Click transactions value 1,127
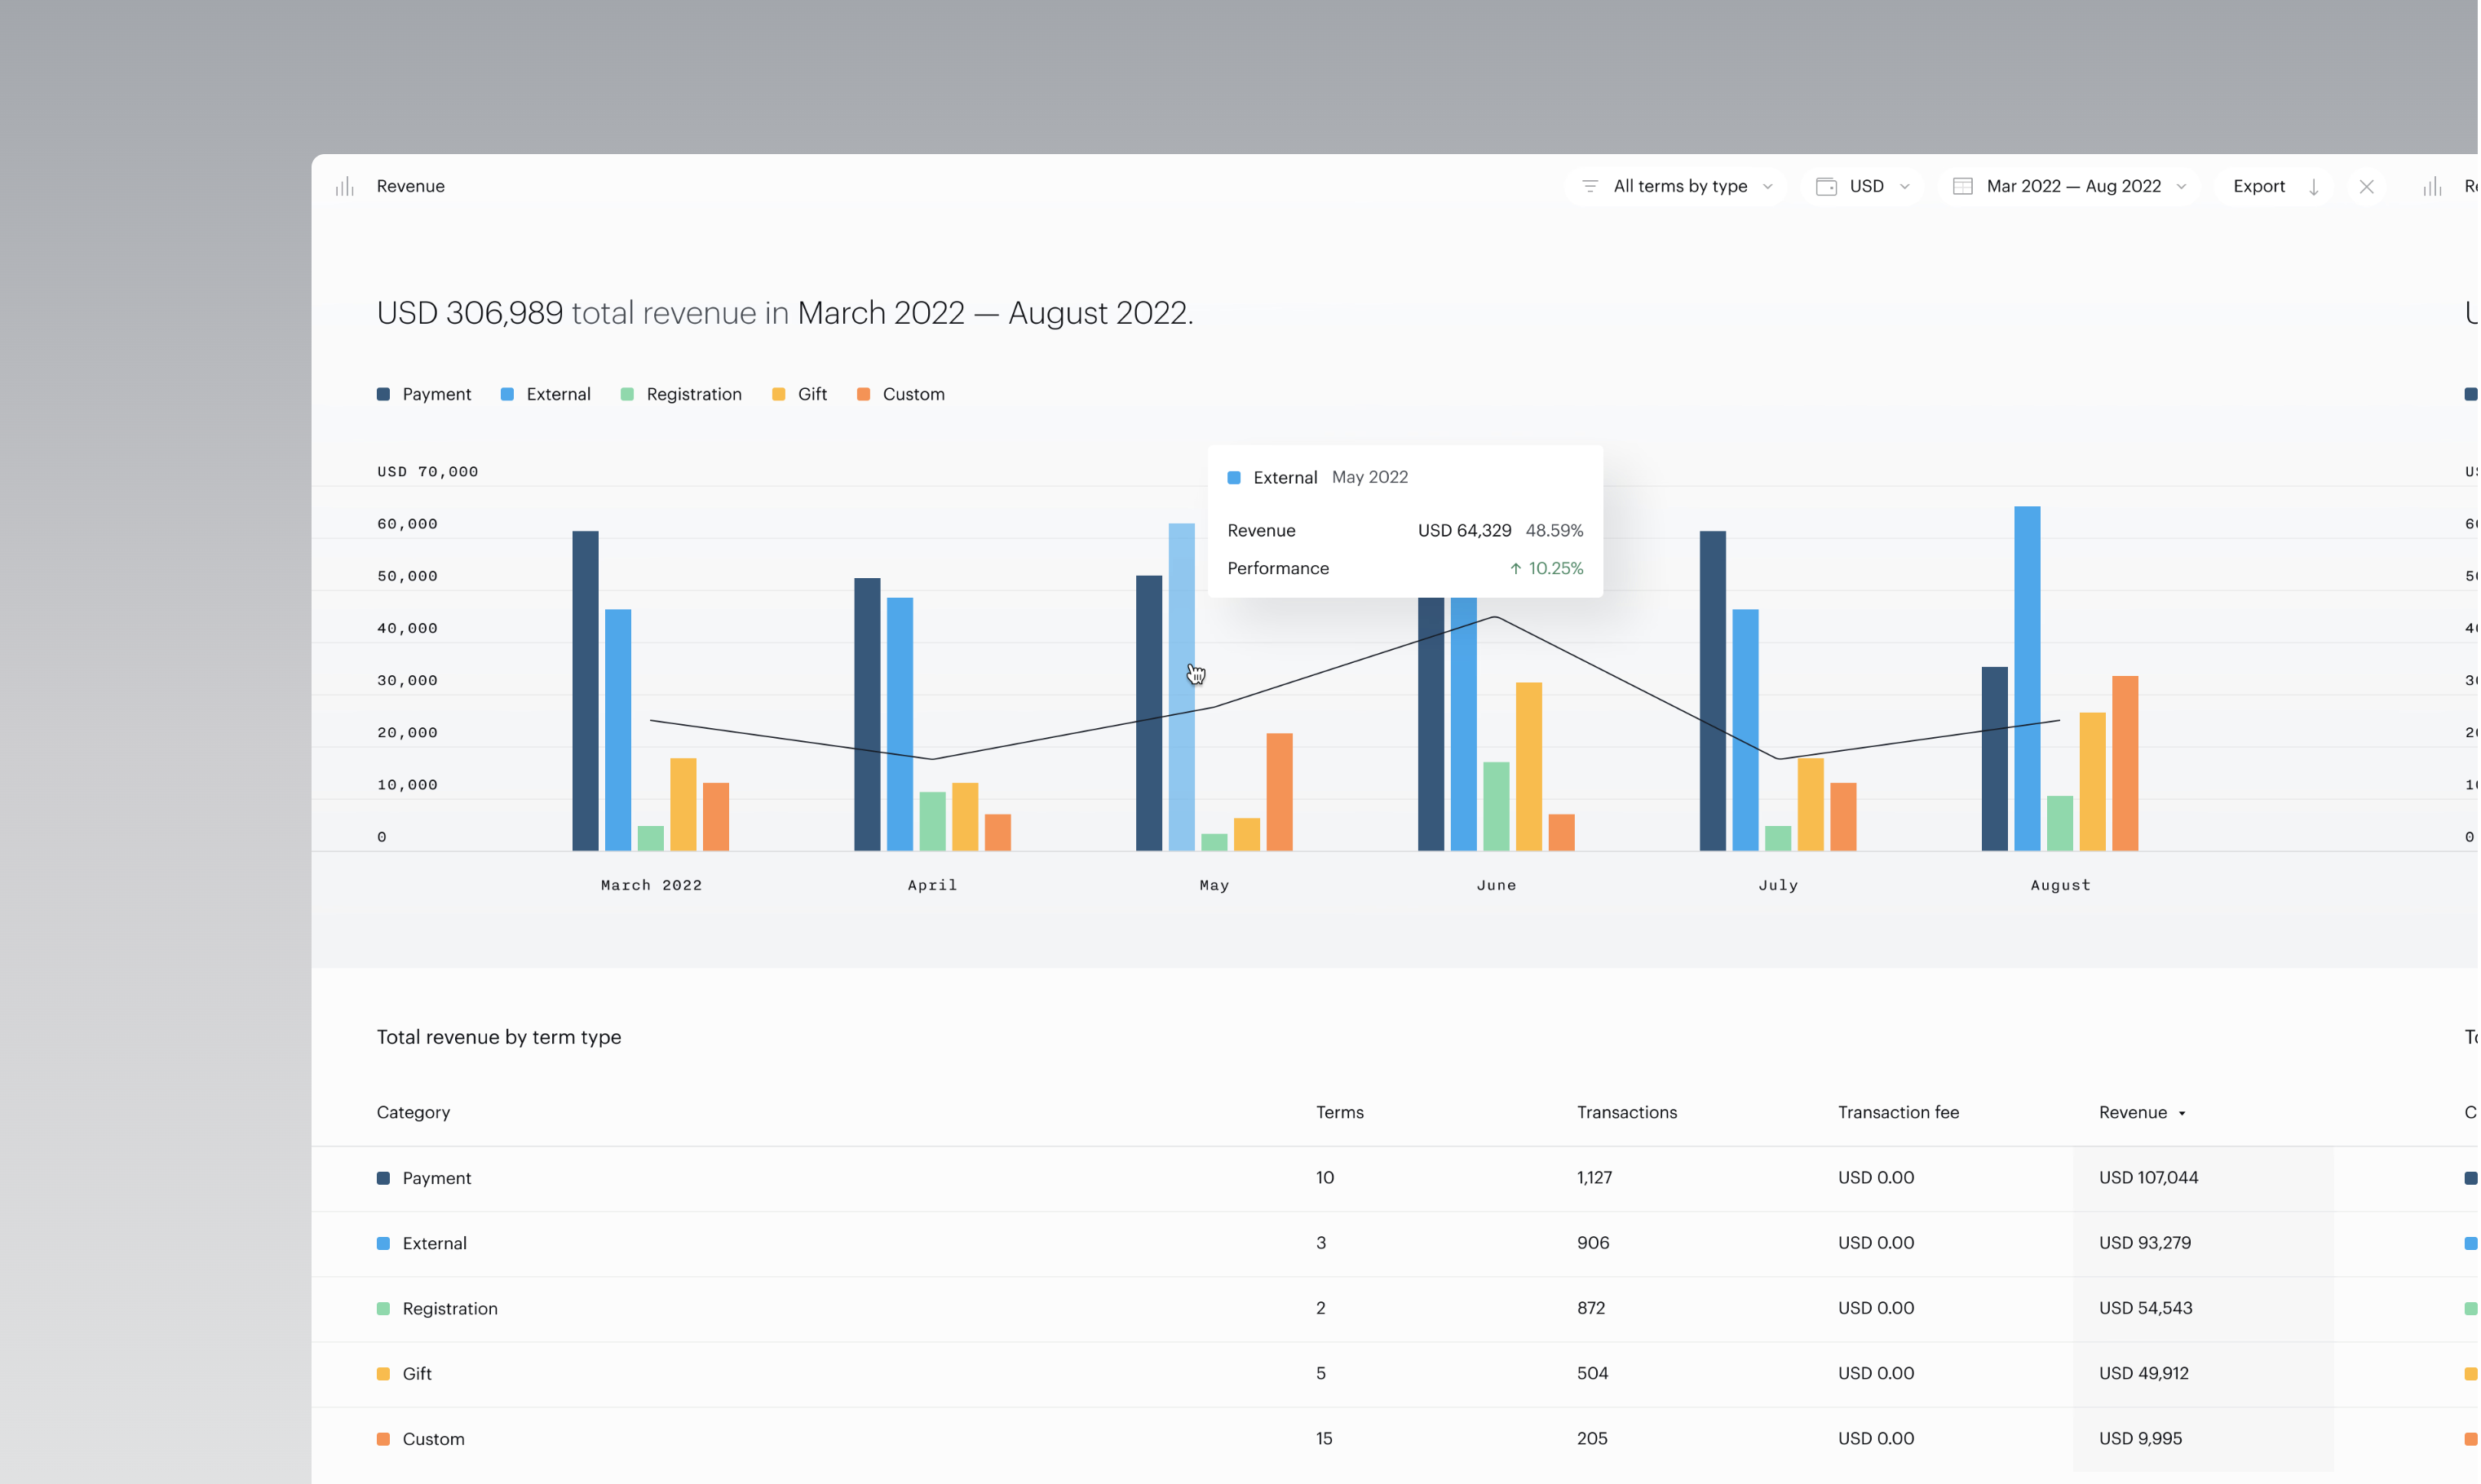The image size is (2481, 1484). point(1596,1179)
